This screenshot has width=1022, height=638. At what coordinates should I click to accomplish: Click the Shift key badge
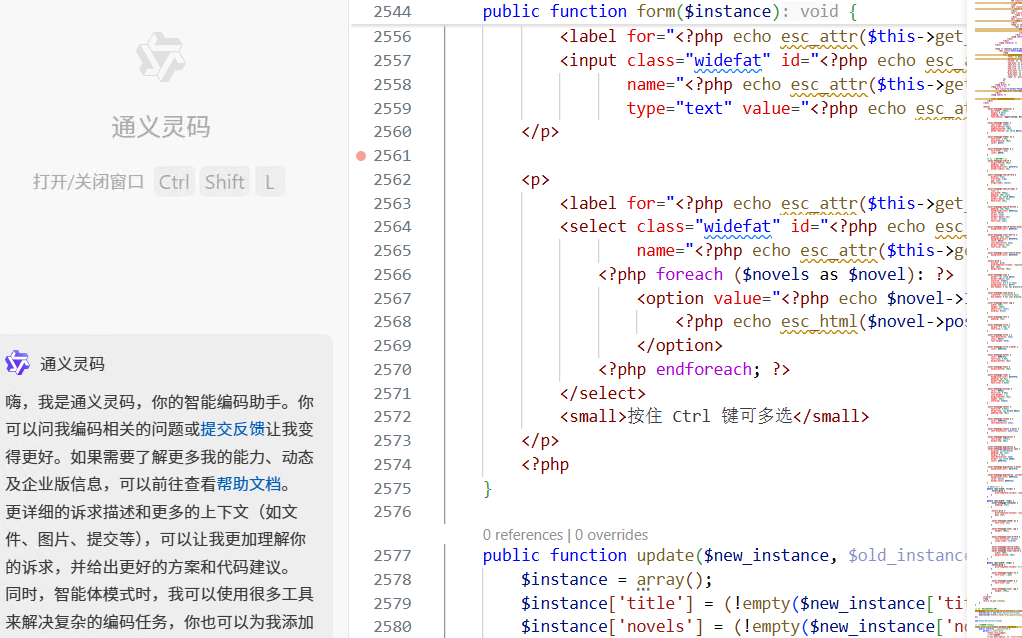[224, 182]
